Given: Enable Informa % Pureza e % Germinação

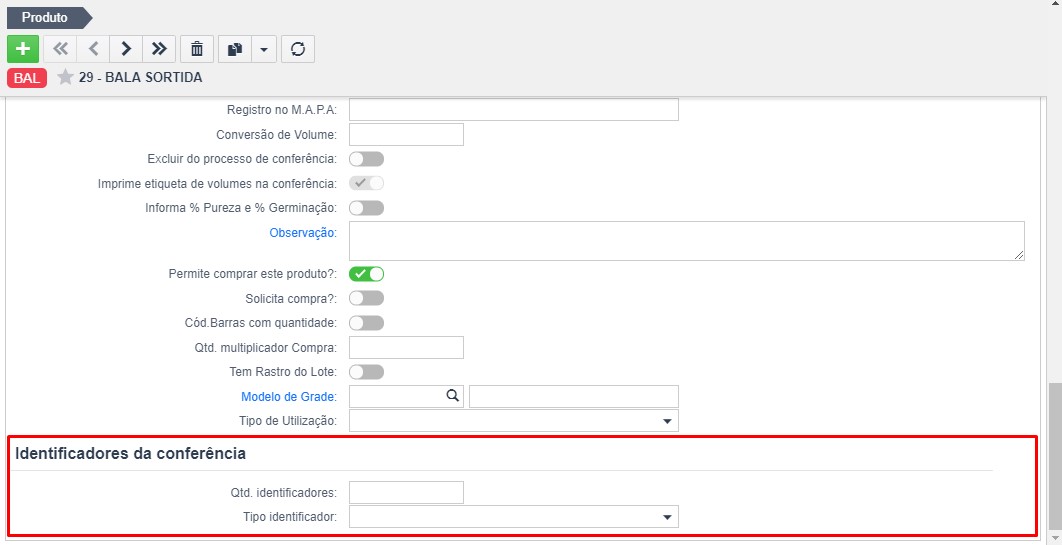Looking at the screenshot, I should (366, 207).
